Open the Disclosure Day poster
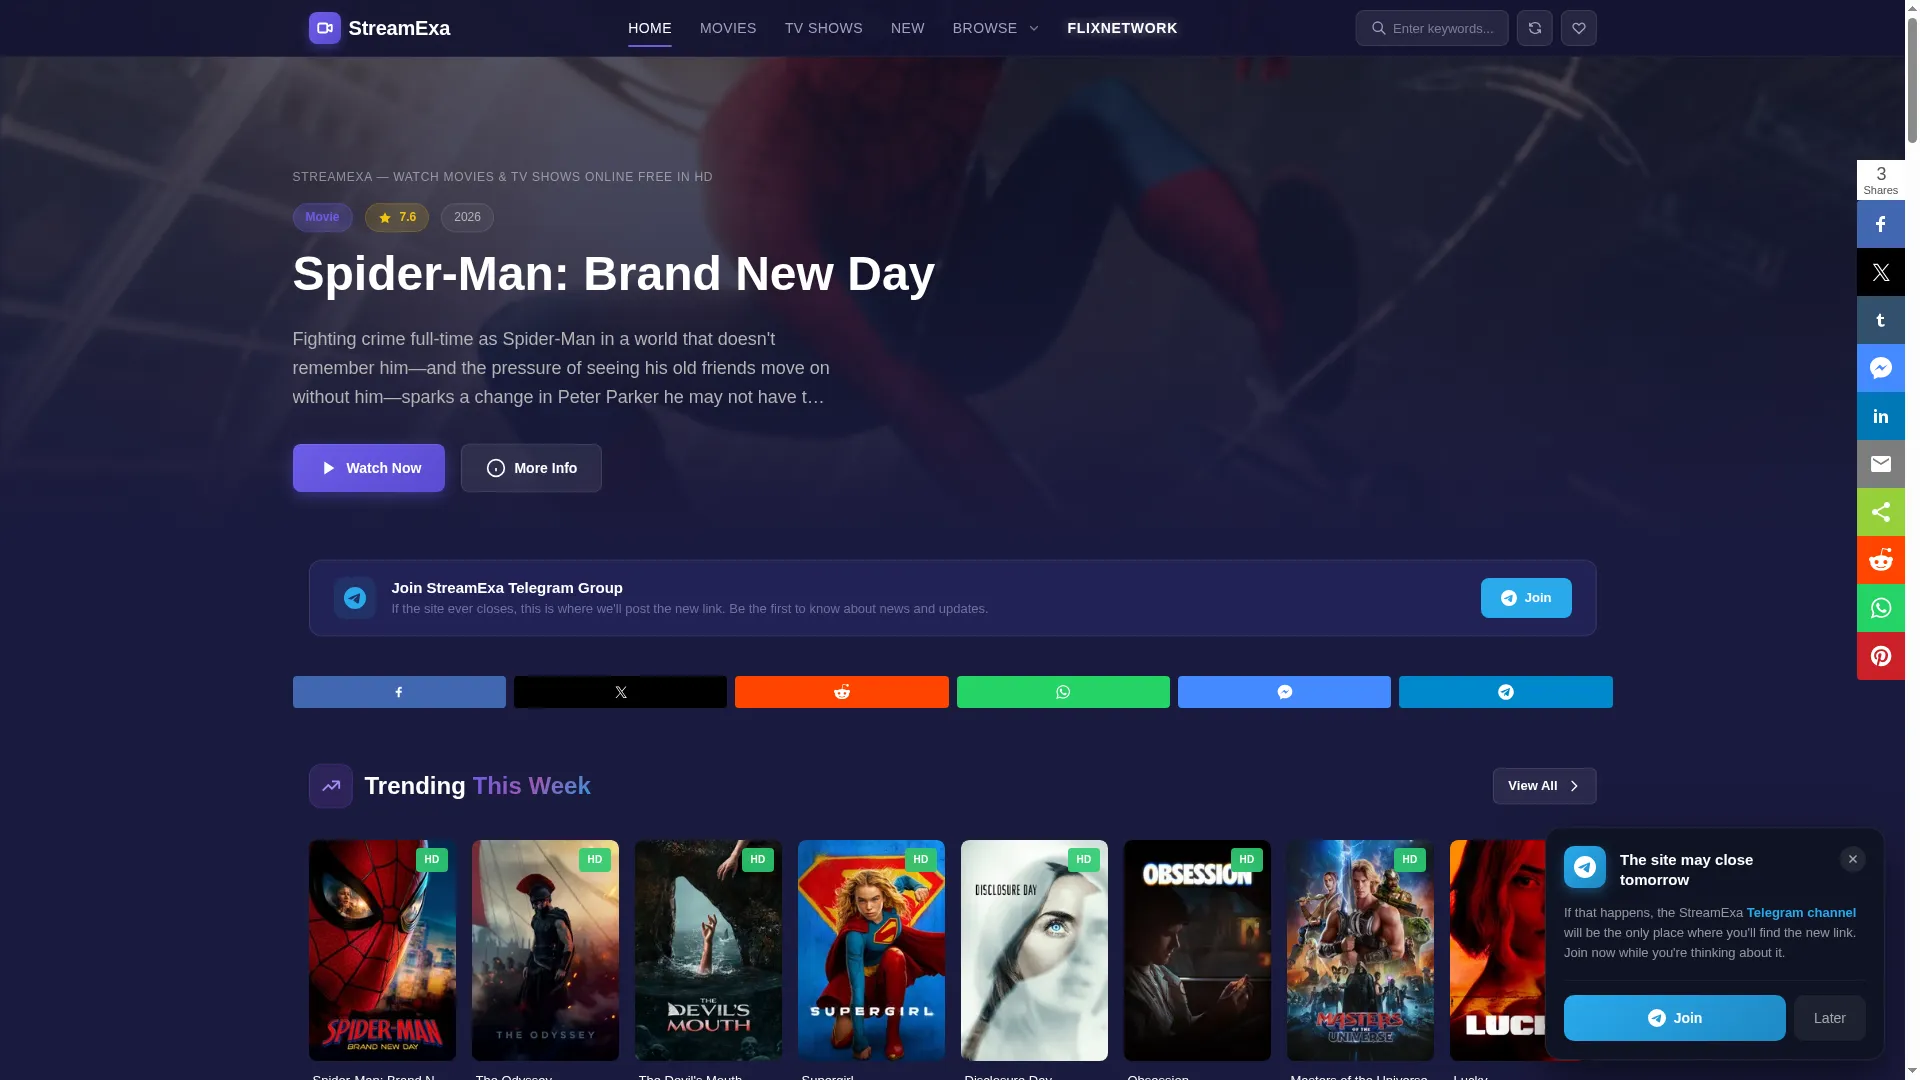 [x=1034, y=950]
